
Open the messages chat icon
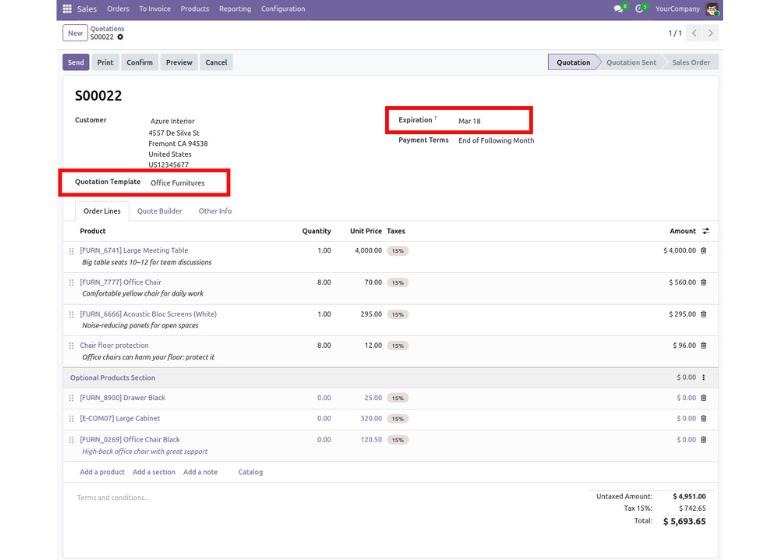[619, 9]
